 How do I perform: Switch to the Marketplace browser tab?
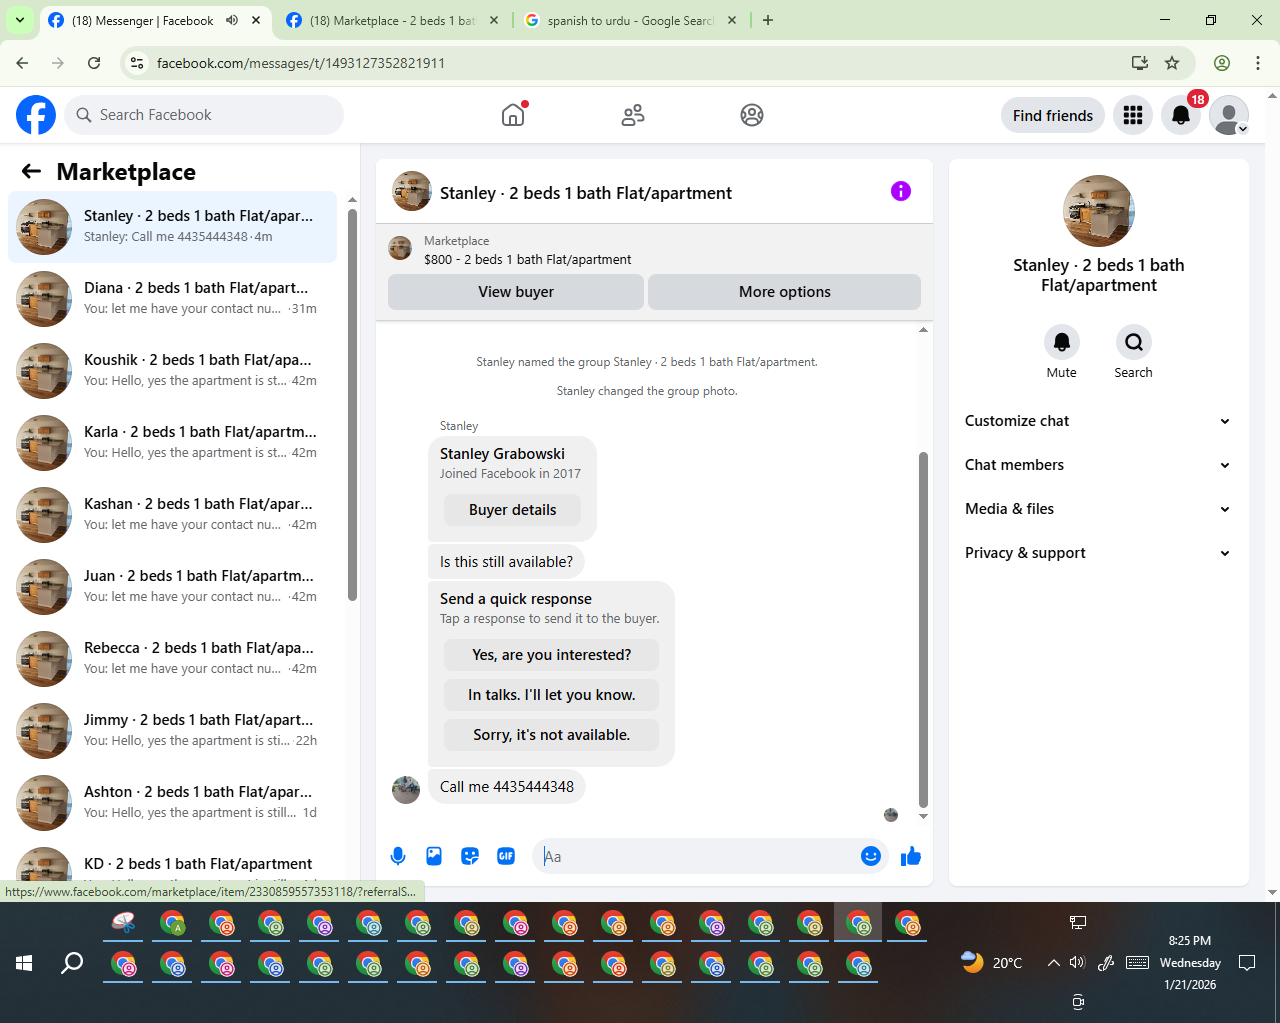coord(393,20)
